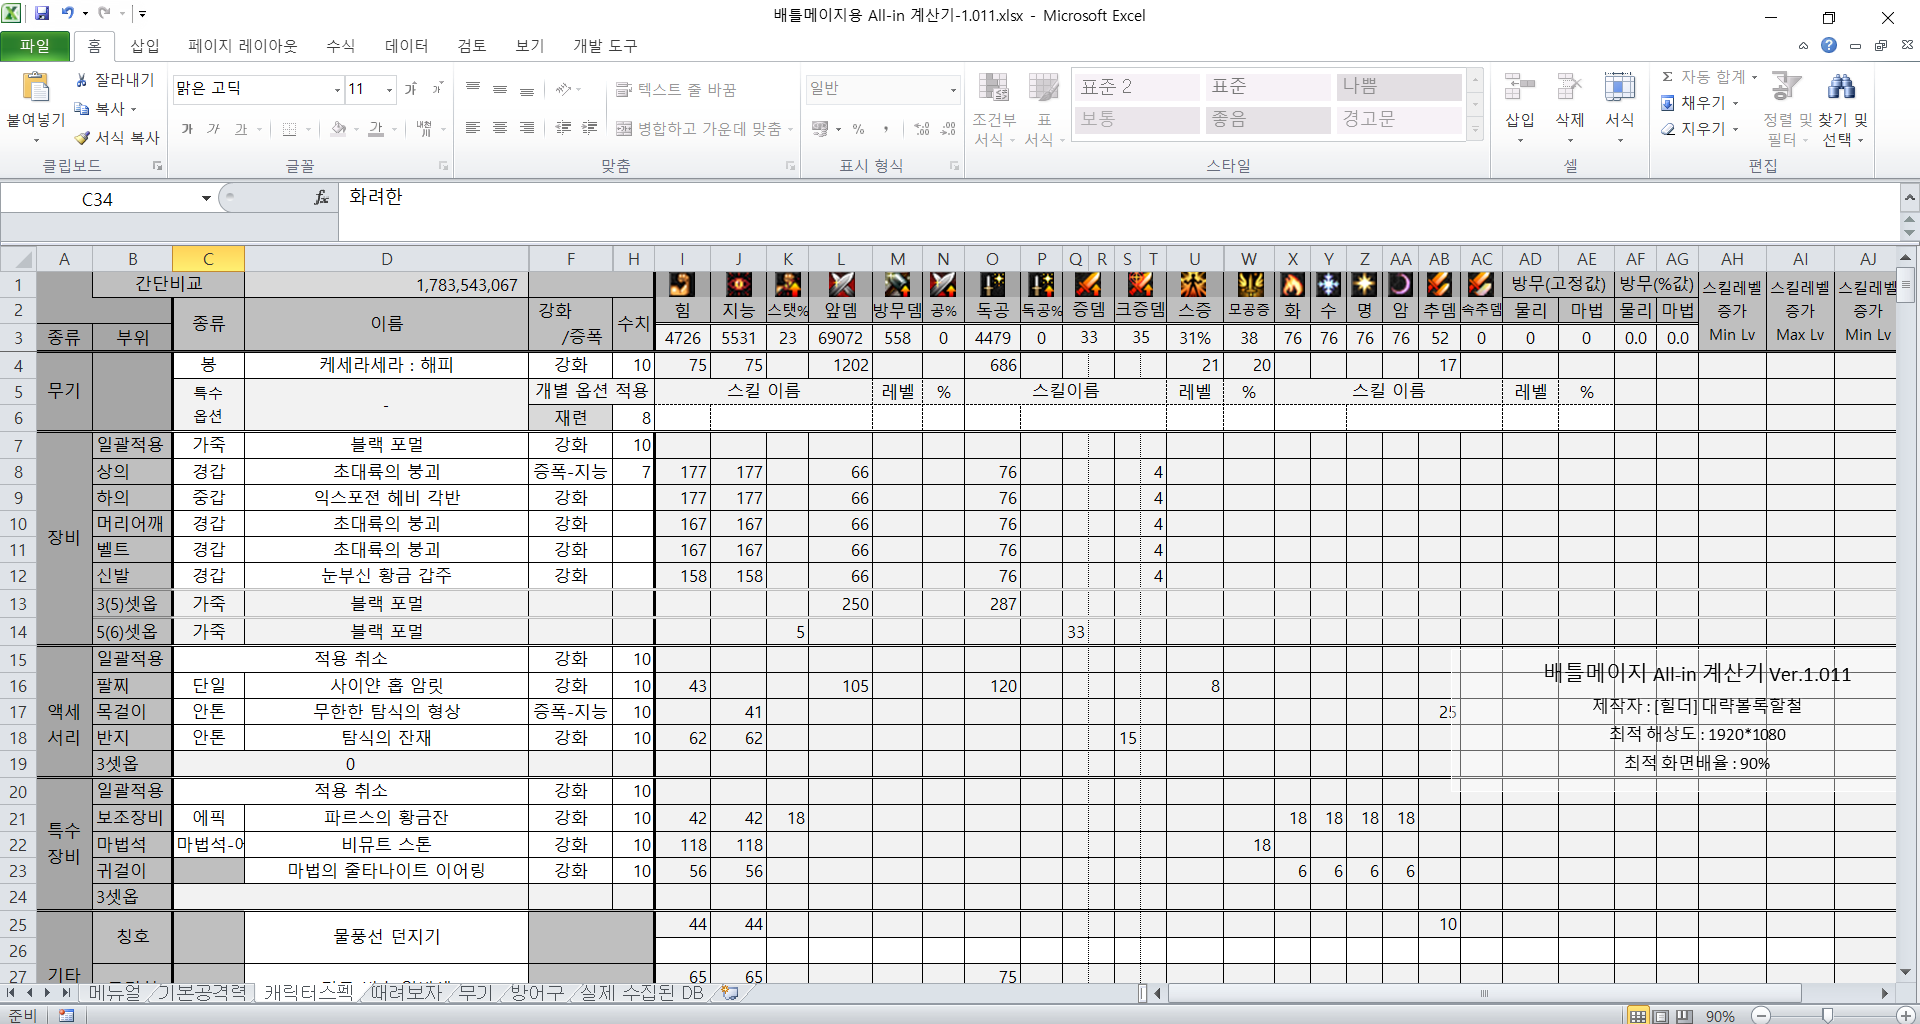This screenshot has height=1024, width=1920.
Task: Click the insert function fx icon
Action: click(321, 198)
